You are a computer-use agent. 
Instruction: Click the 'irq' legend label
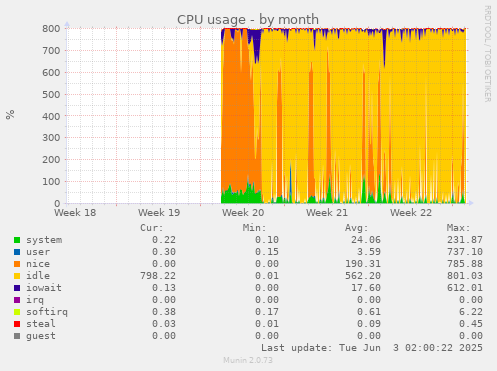35,300
